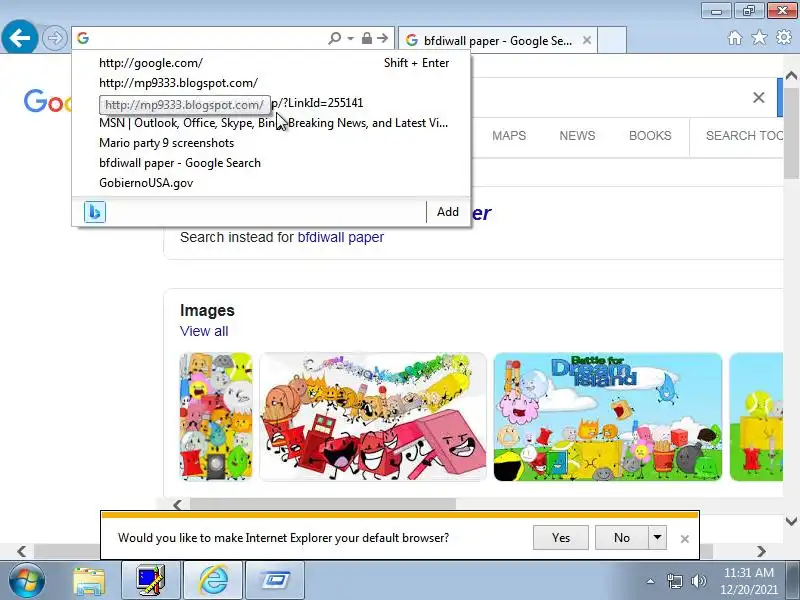Pick bfdiwall paper - Google Search suggestion
The image size is (800, 600).
(x=271, y=163)
